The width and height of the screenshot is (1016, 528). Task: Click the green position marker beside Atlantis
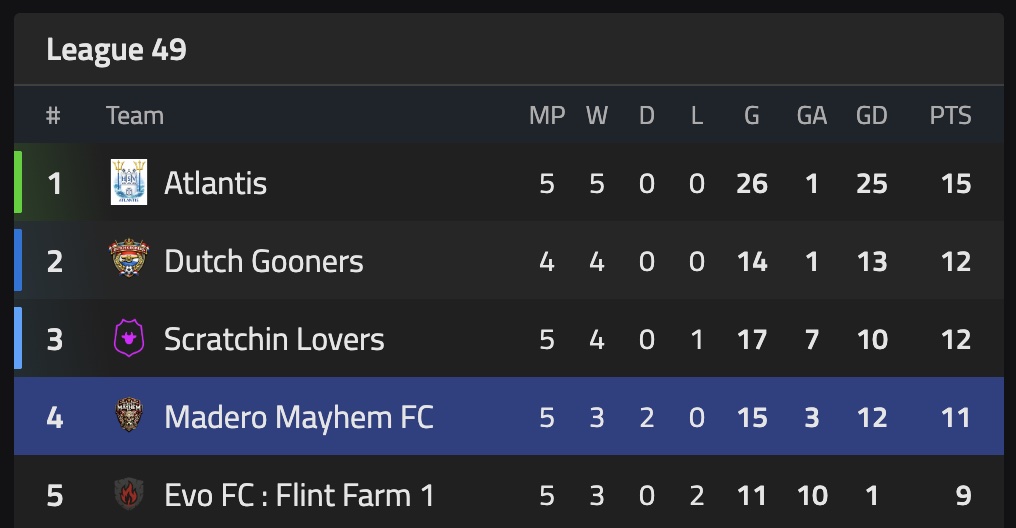point(18,183)
